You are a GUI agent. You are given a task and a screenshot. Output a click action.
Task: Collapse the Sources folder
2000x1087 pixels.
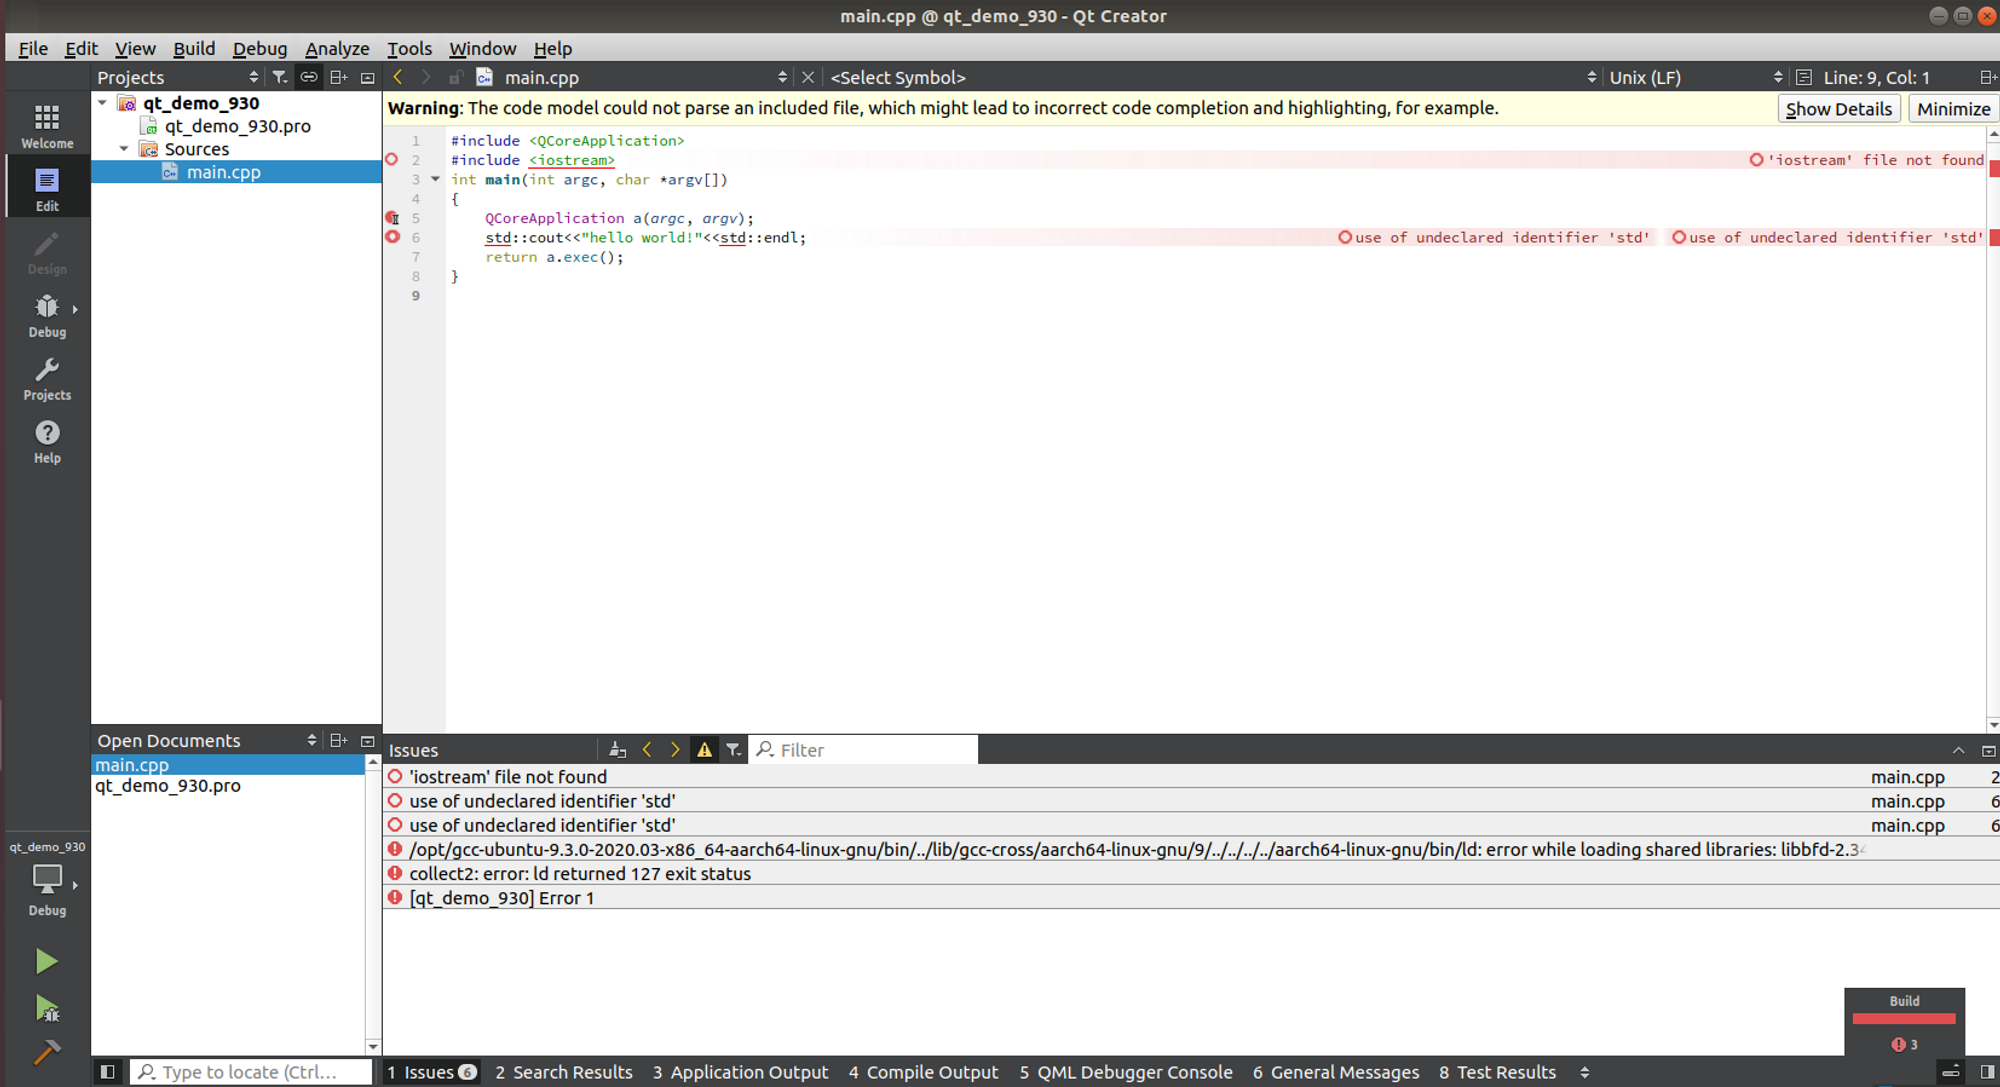coord(124,149)
